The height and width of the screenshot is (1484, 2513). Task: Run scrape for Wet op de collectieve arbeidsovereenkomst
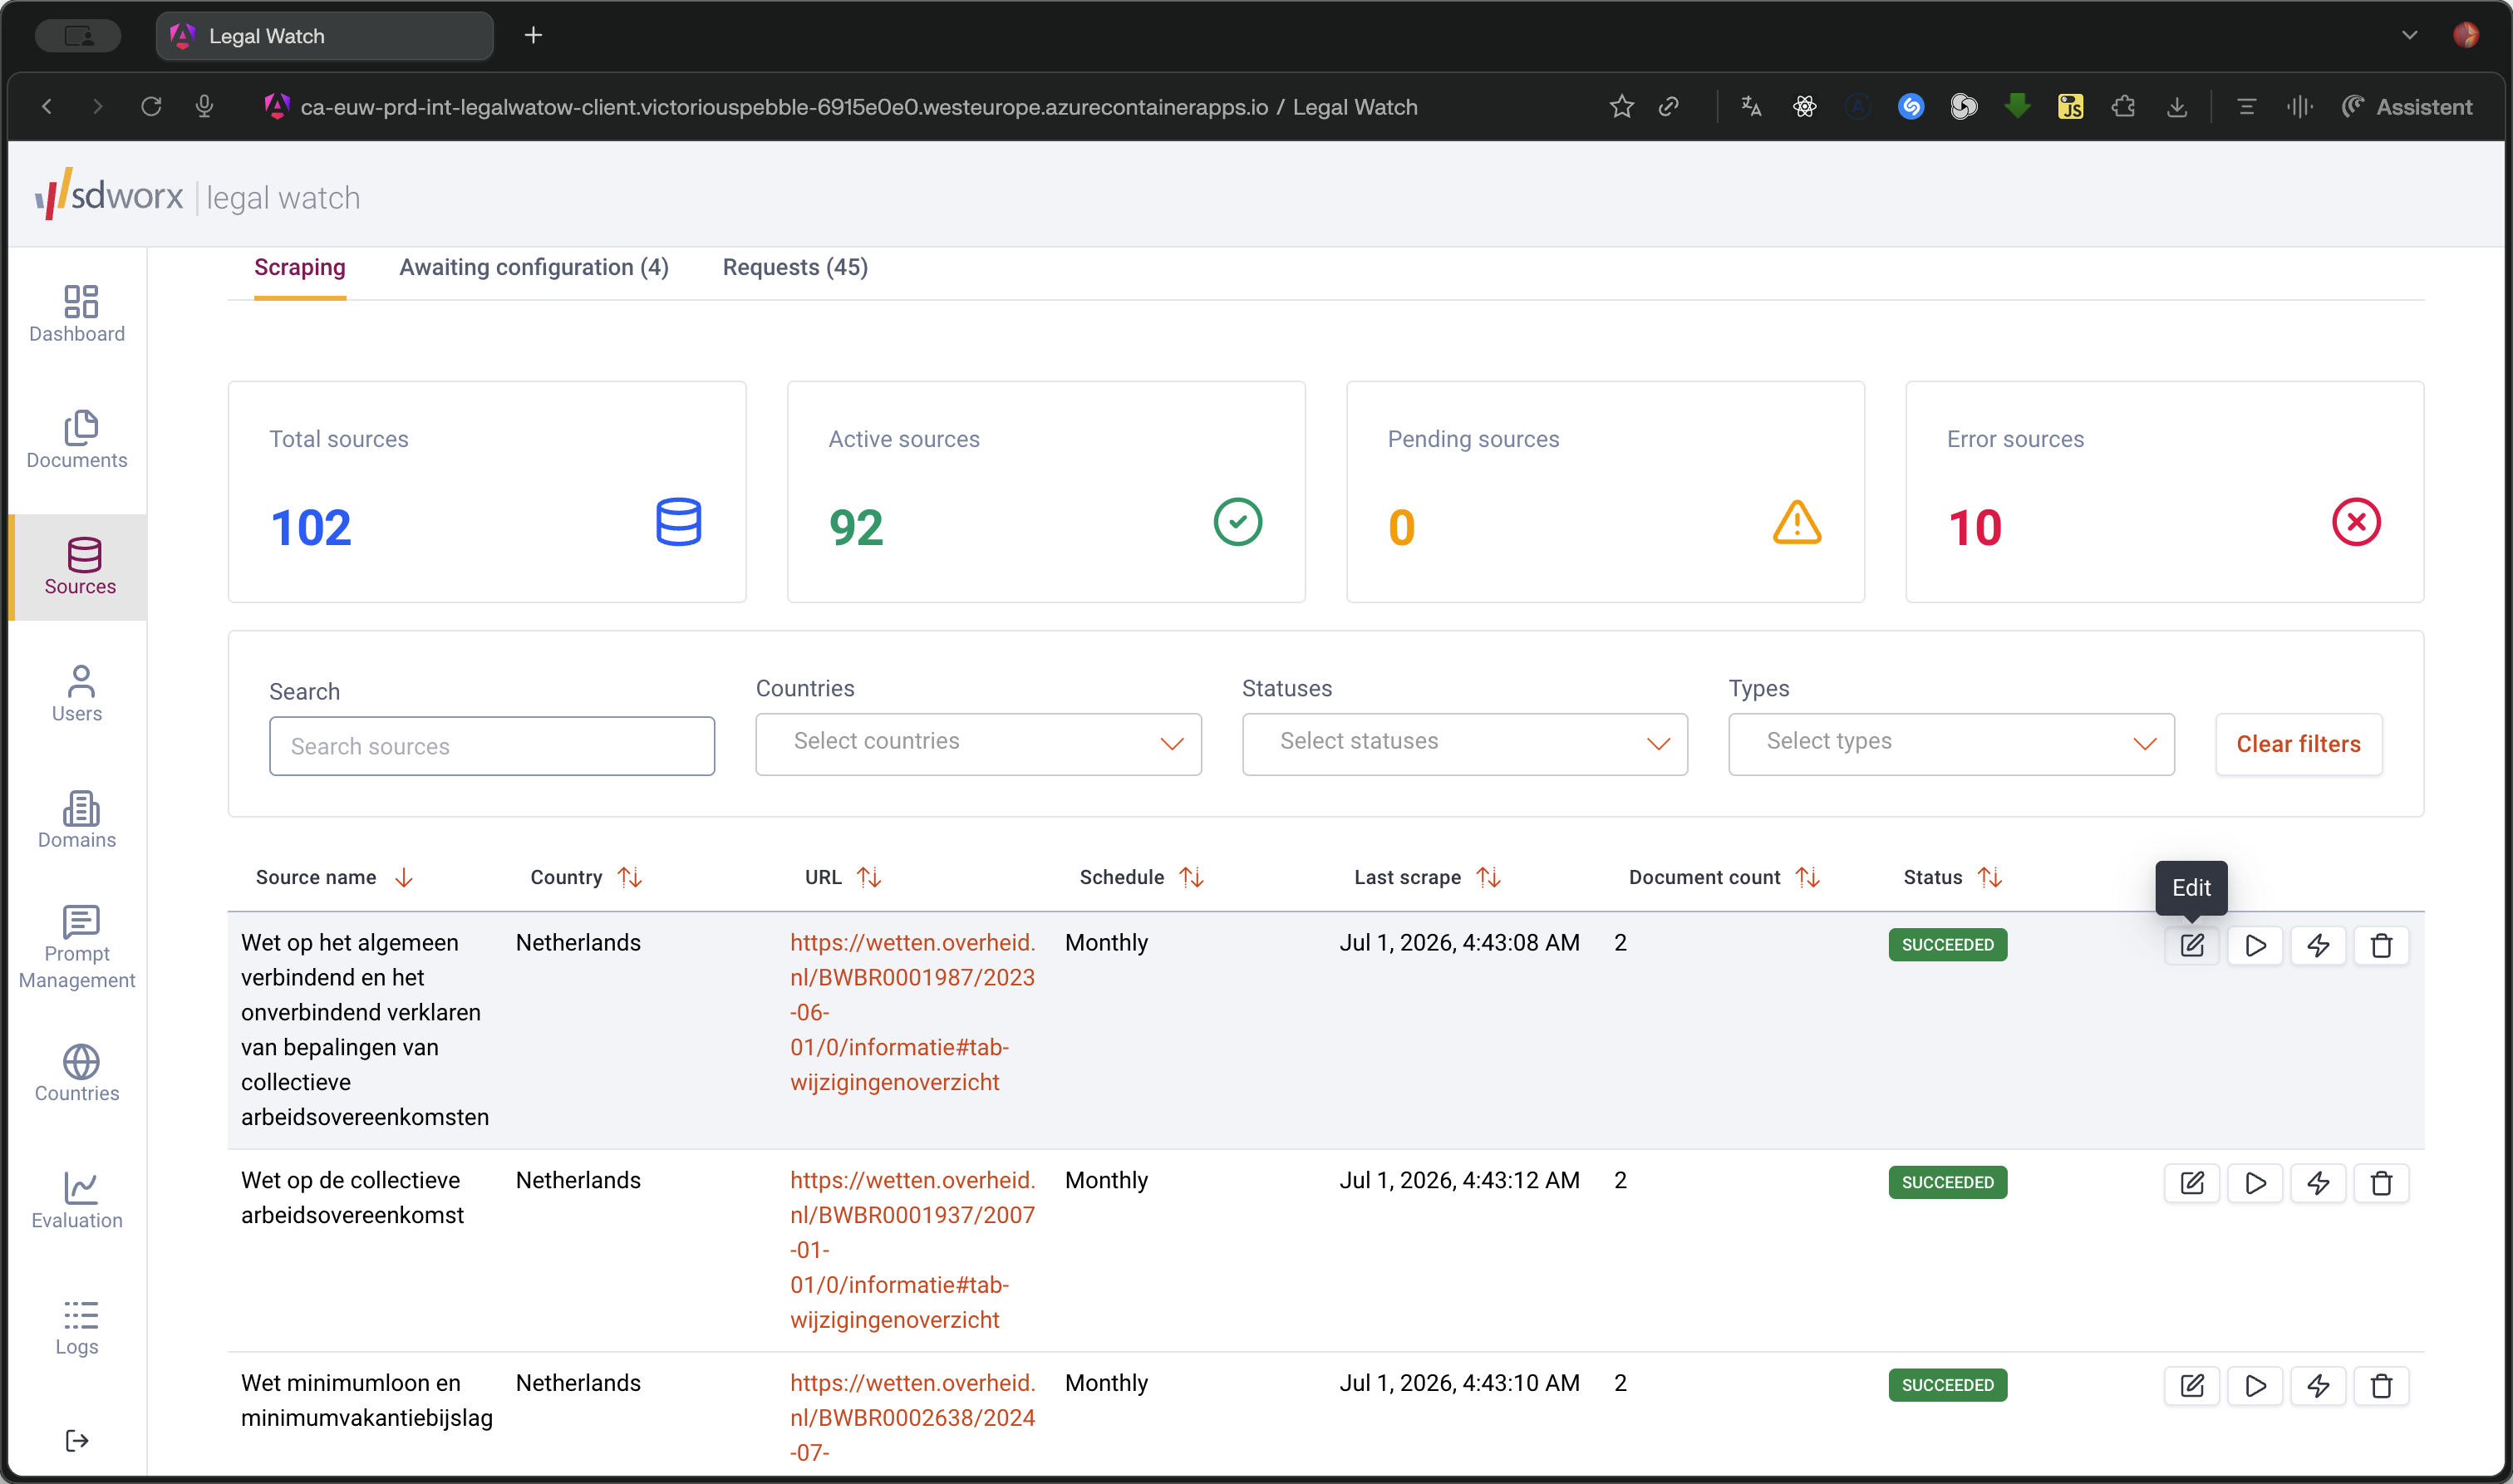pos(2254,1183)
